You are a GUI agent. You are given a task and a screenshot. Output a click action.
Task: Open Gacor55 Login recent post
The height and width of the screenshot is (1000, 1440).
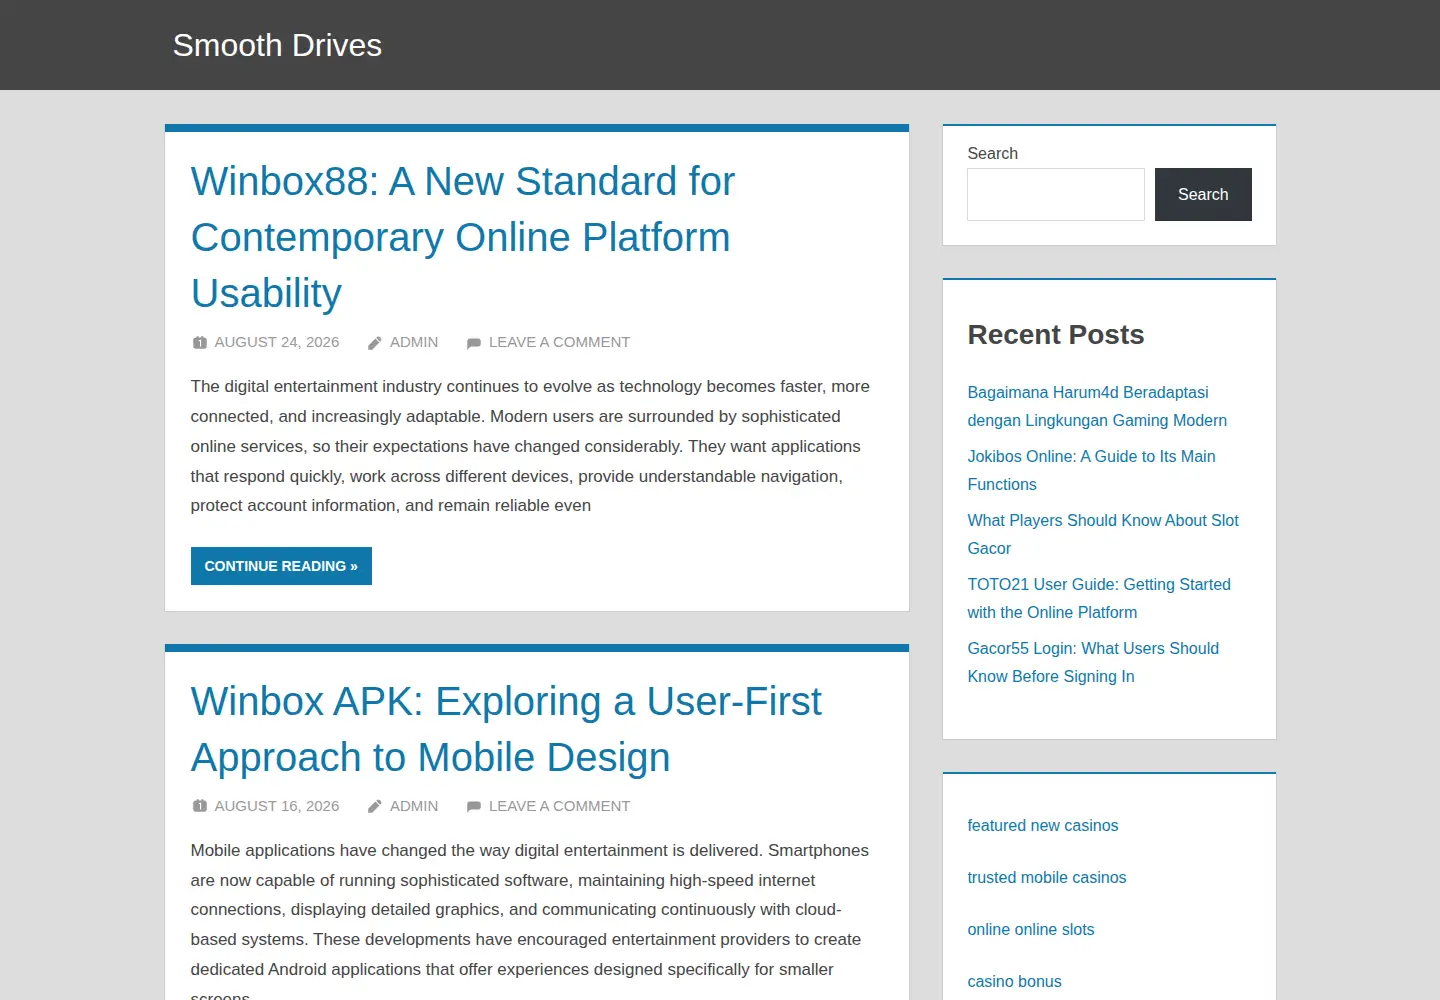(1093, 662)
